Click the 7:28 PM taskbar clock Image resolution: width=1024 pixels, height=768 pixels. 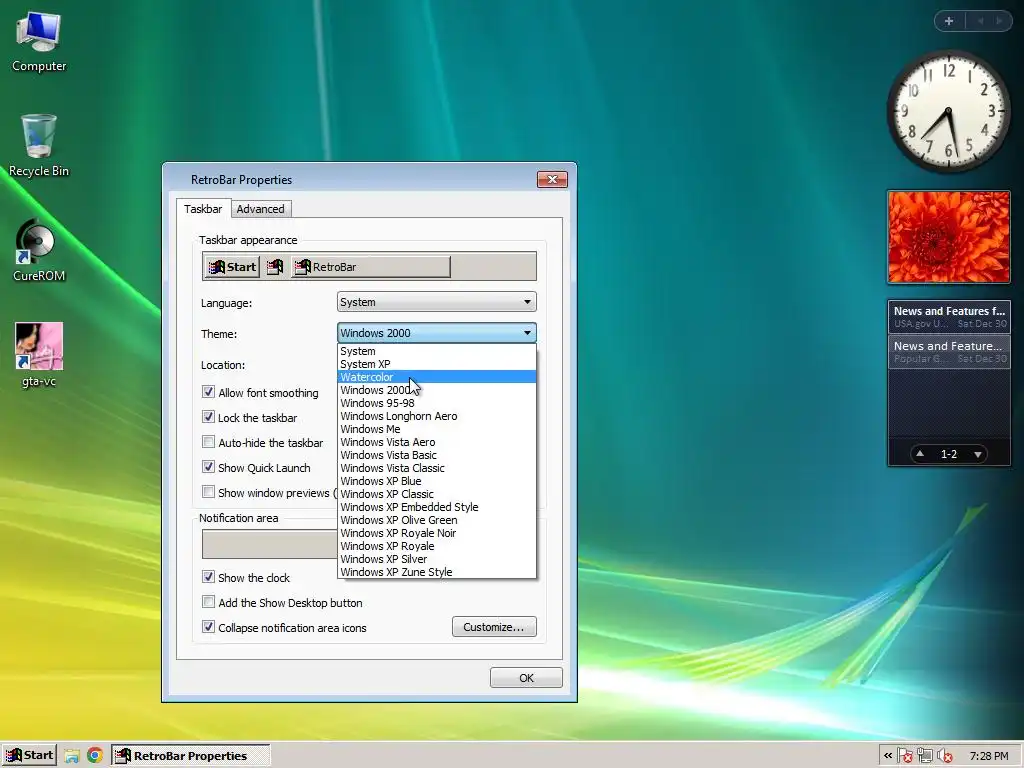pyautogui.click(x=989, y=756)
